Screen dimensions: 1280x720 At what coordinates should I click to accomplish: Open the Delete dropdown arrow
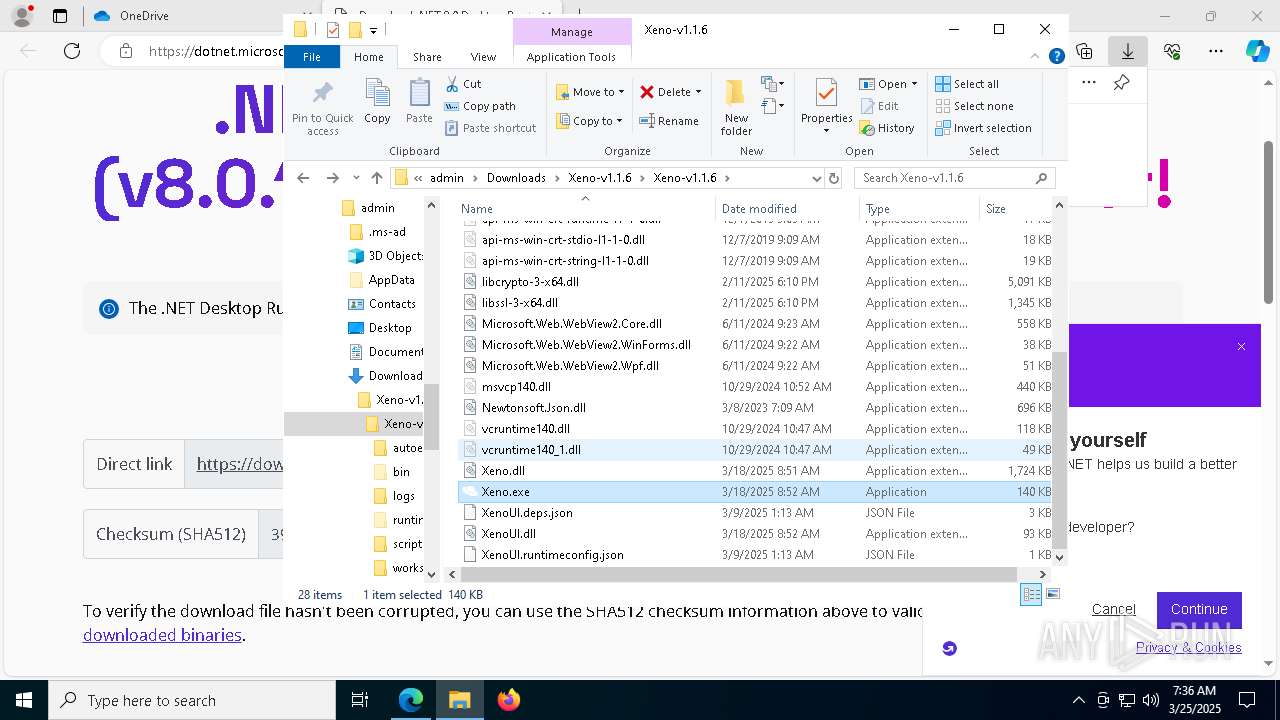(x=698, y=92)
